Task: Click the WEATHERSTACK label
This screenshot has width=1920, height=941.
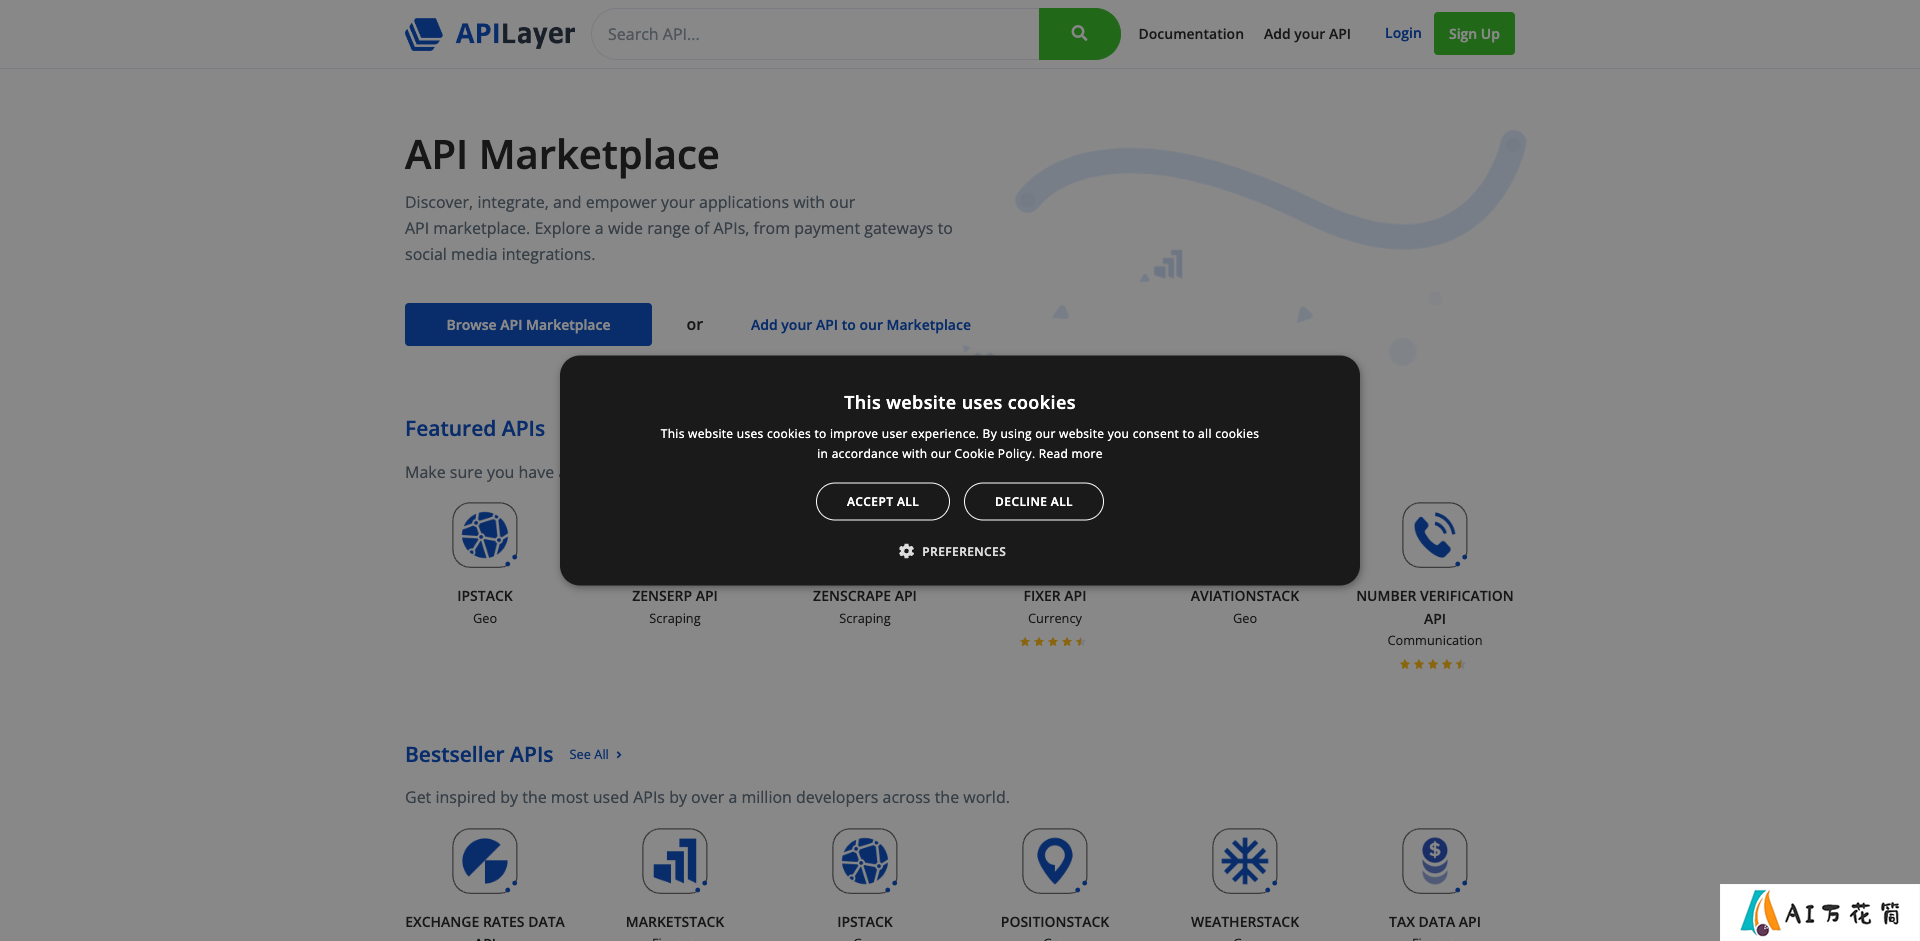Action: point(1245,922)
